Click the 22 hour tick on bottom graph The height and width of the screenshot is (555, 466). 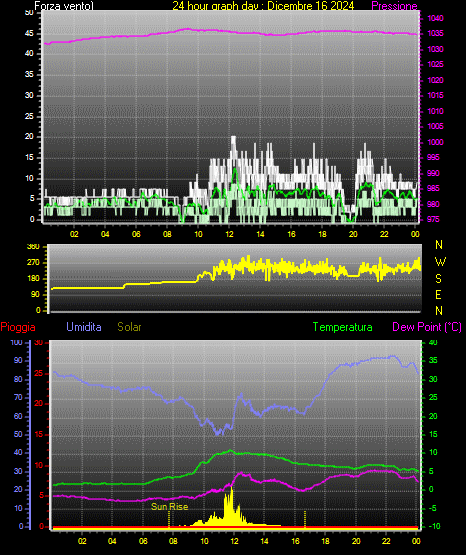tap(386, 541)
